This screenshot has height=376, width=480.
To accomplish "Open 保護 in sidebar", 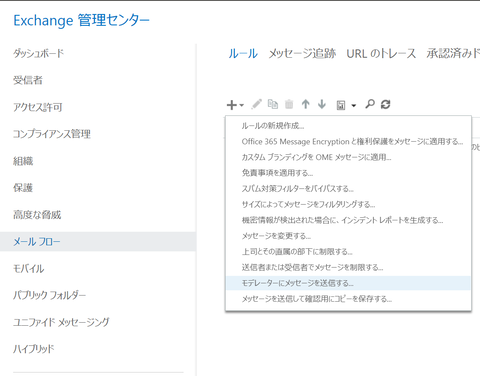I will pyautogui.click(x=23, y=188).
